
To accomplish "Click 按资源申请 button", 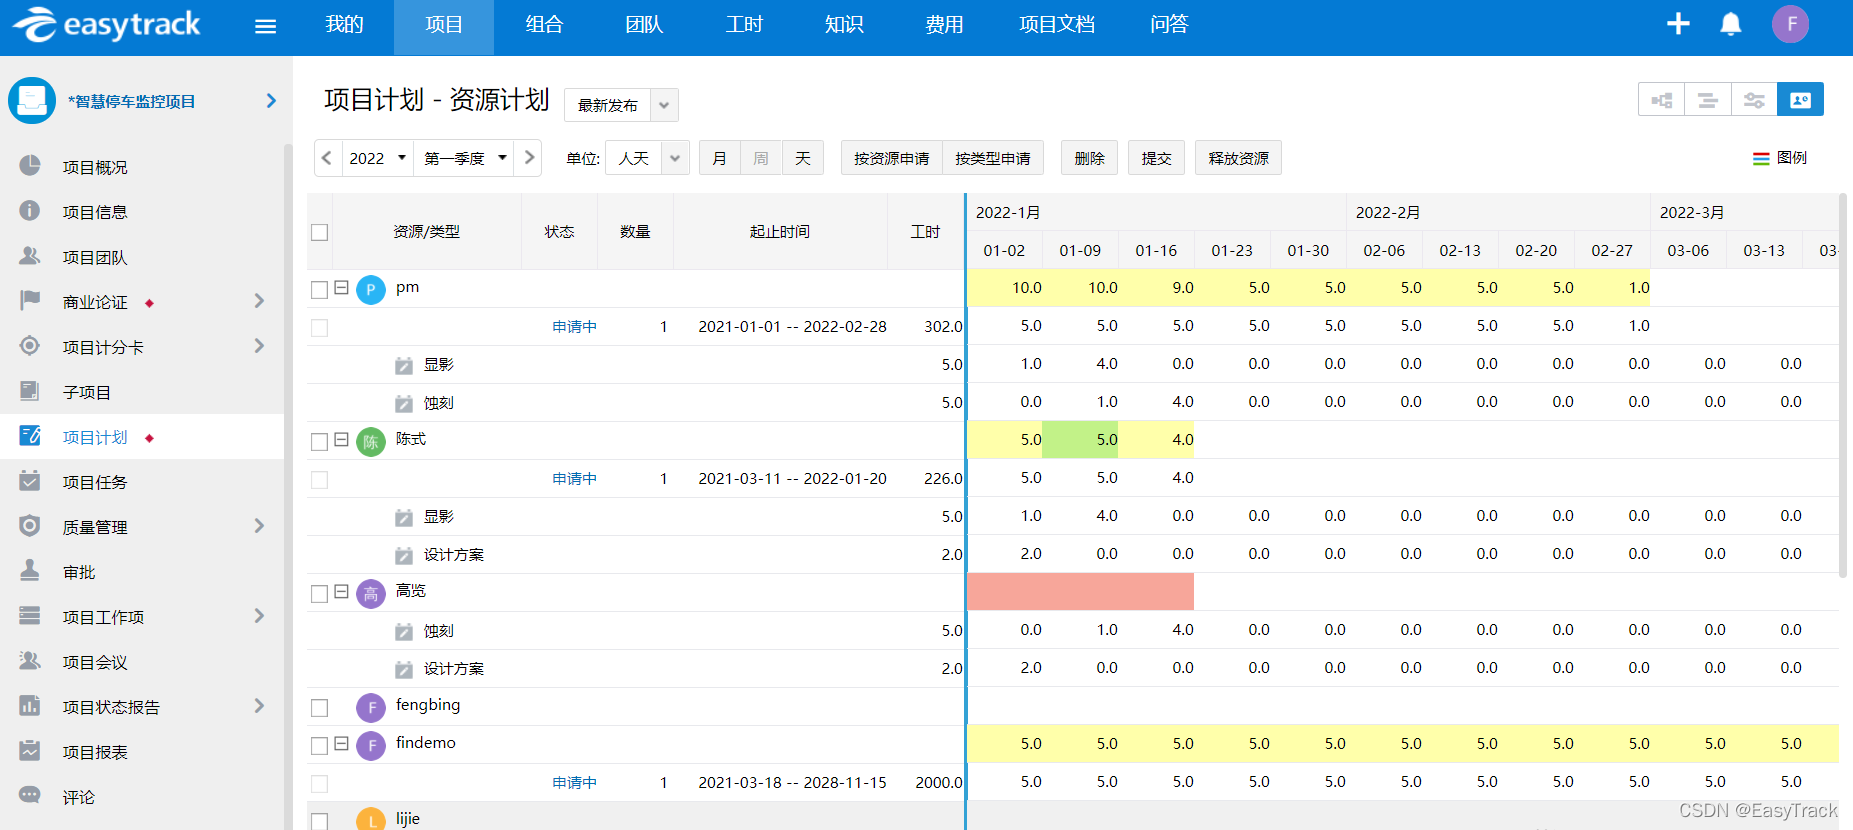I will (x=892, y=158).
